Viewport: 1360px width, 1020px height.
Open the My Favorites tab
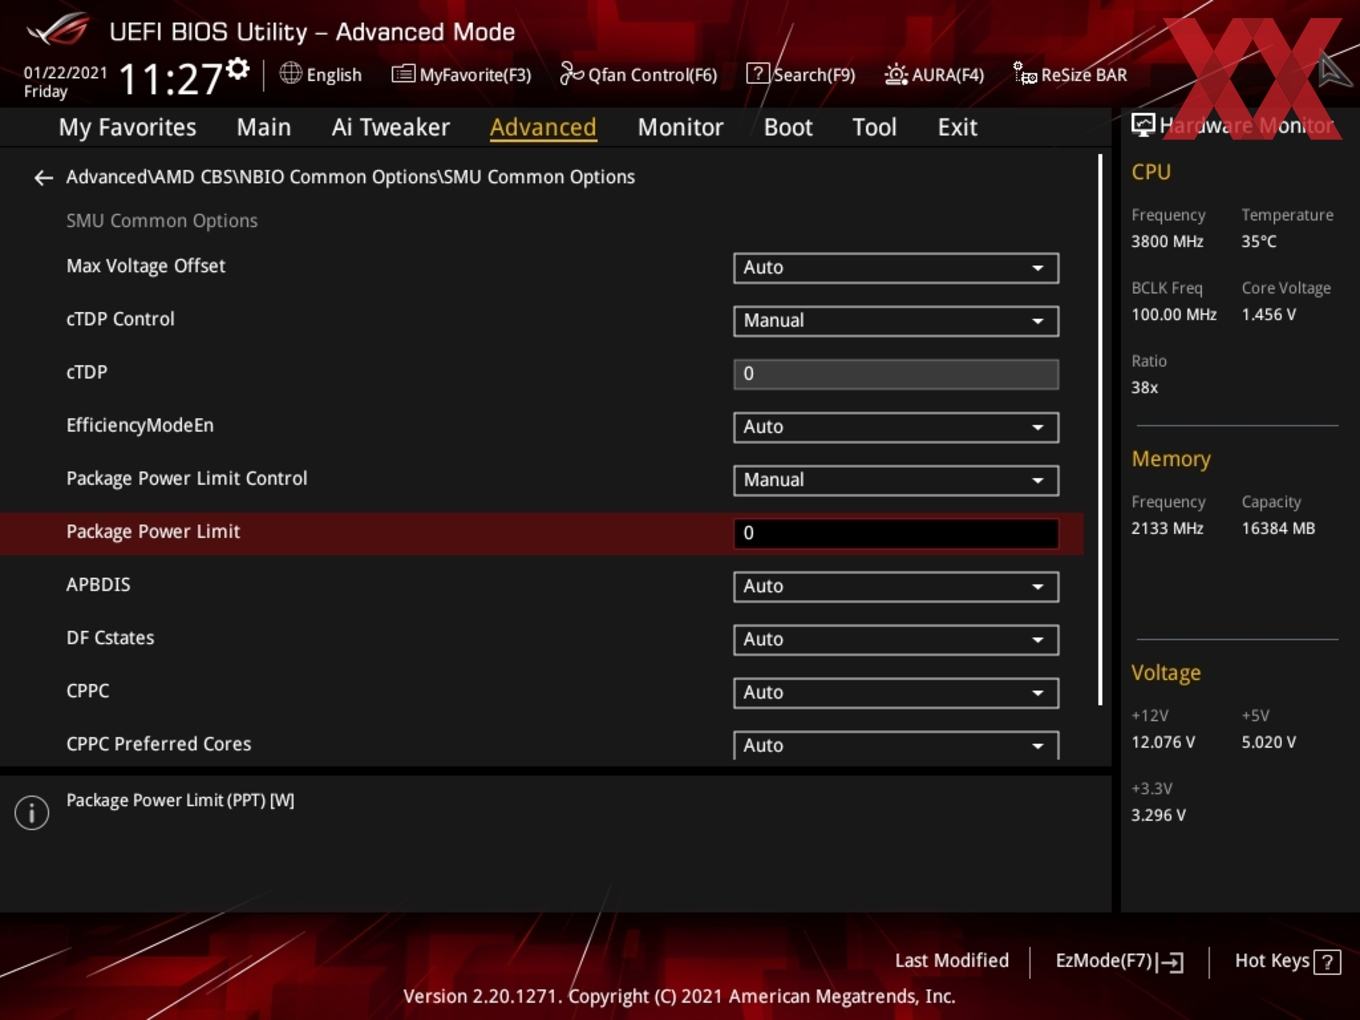pos(127,127)
